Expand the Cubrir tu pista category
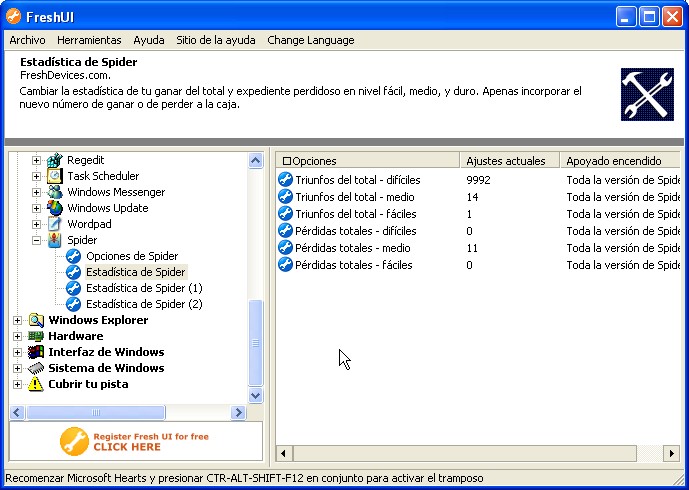 click(17, 384)
